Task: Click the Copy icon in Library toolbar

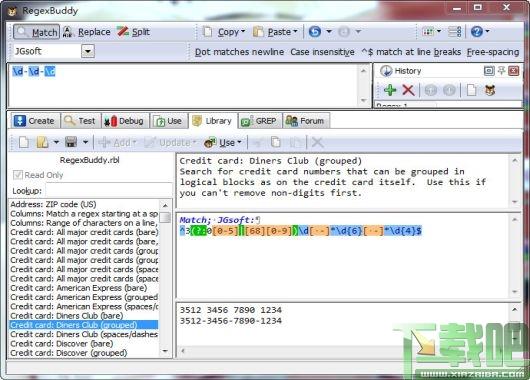Action: pyautogui.click(x=276, y=143)
